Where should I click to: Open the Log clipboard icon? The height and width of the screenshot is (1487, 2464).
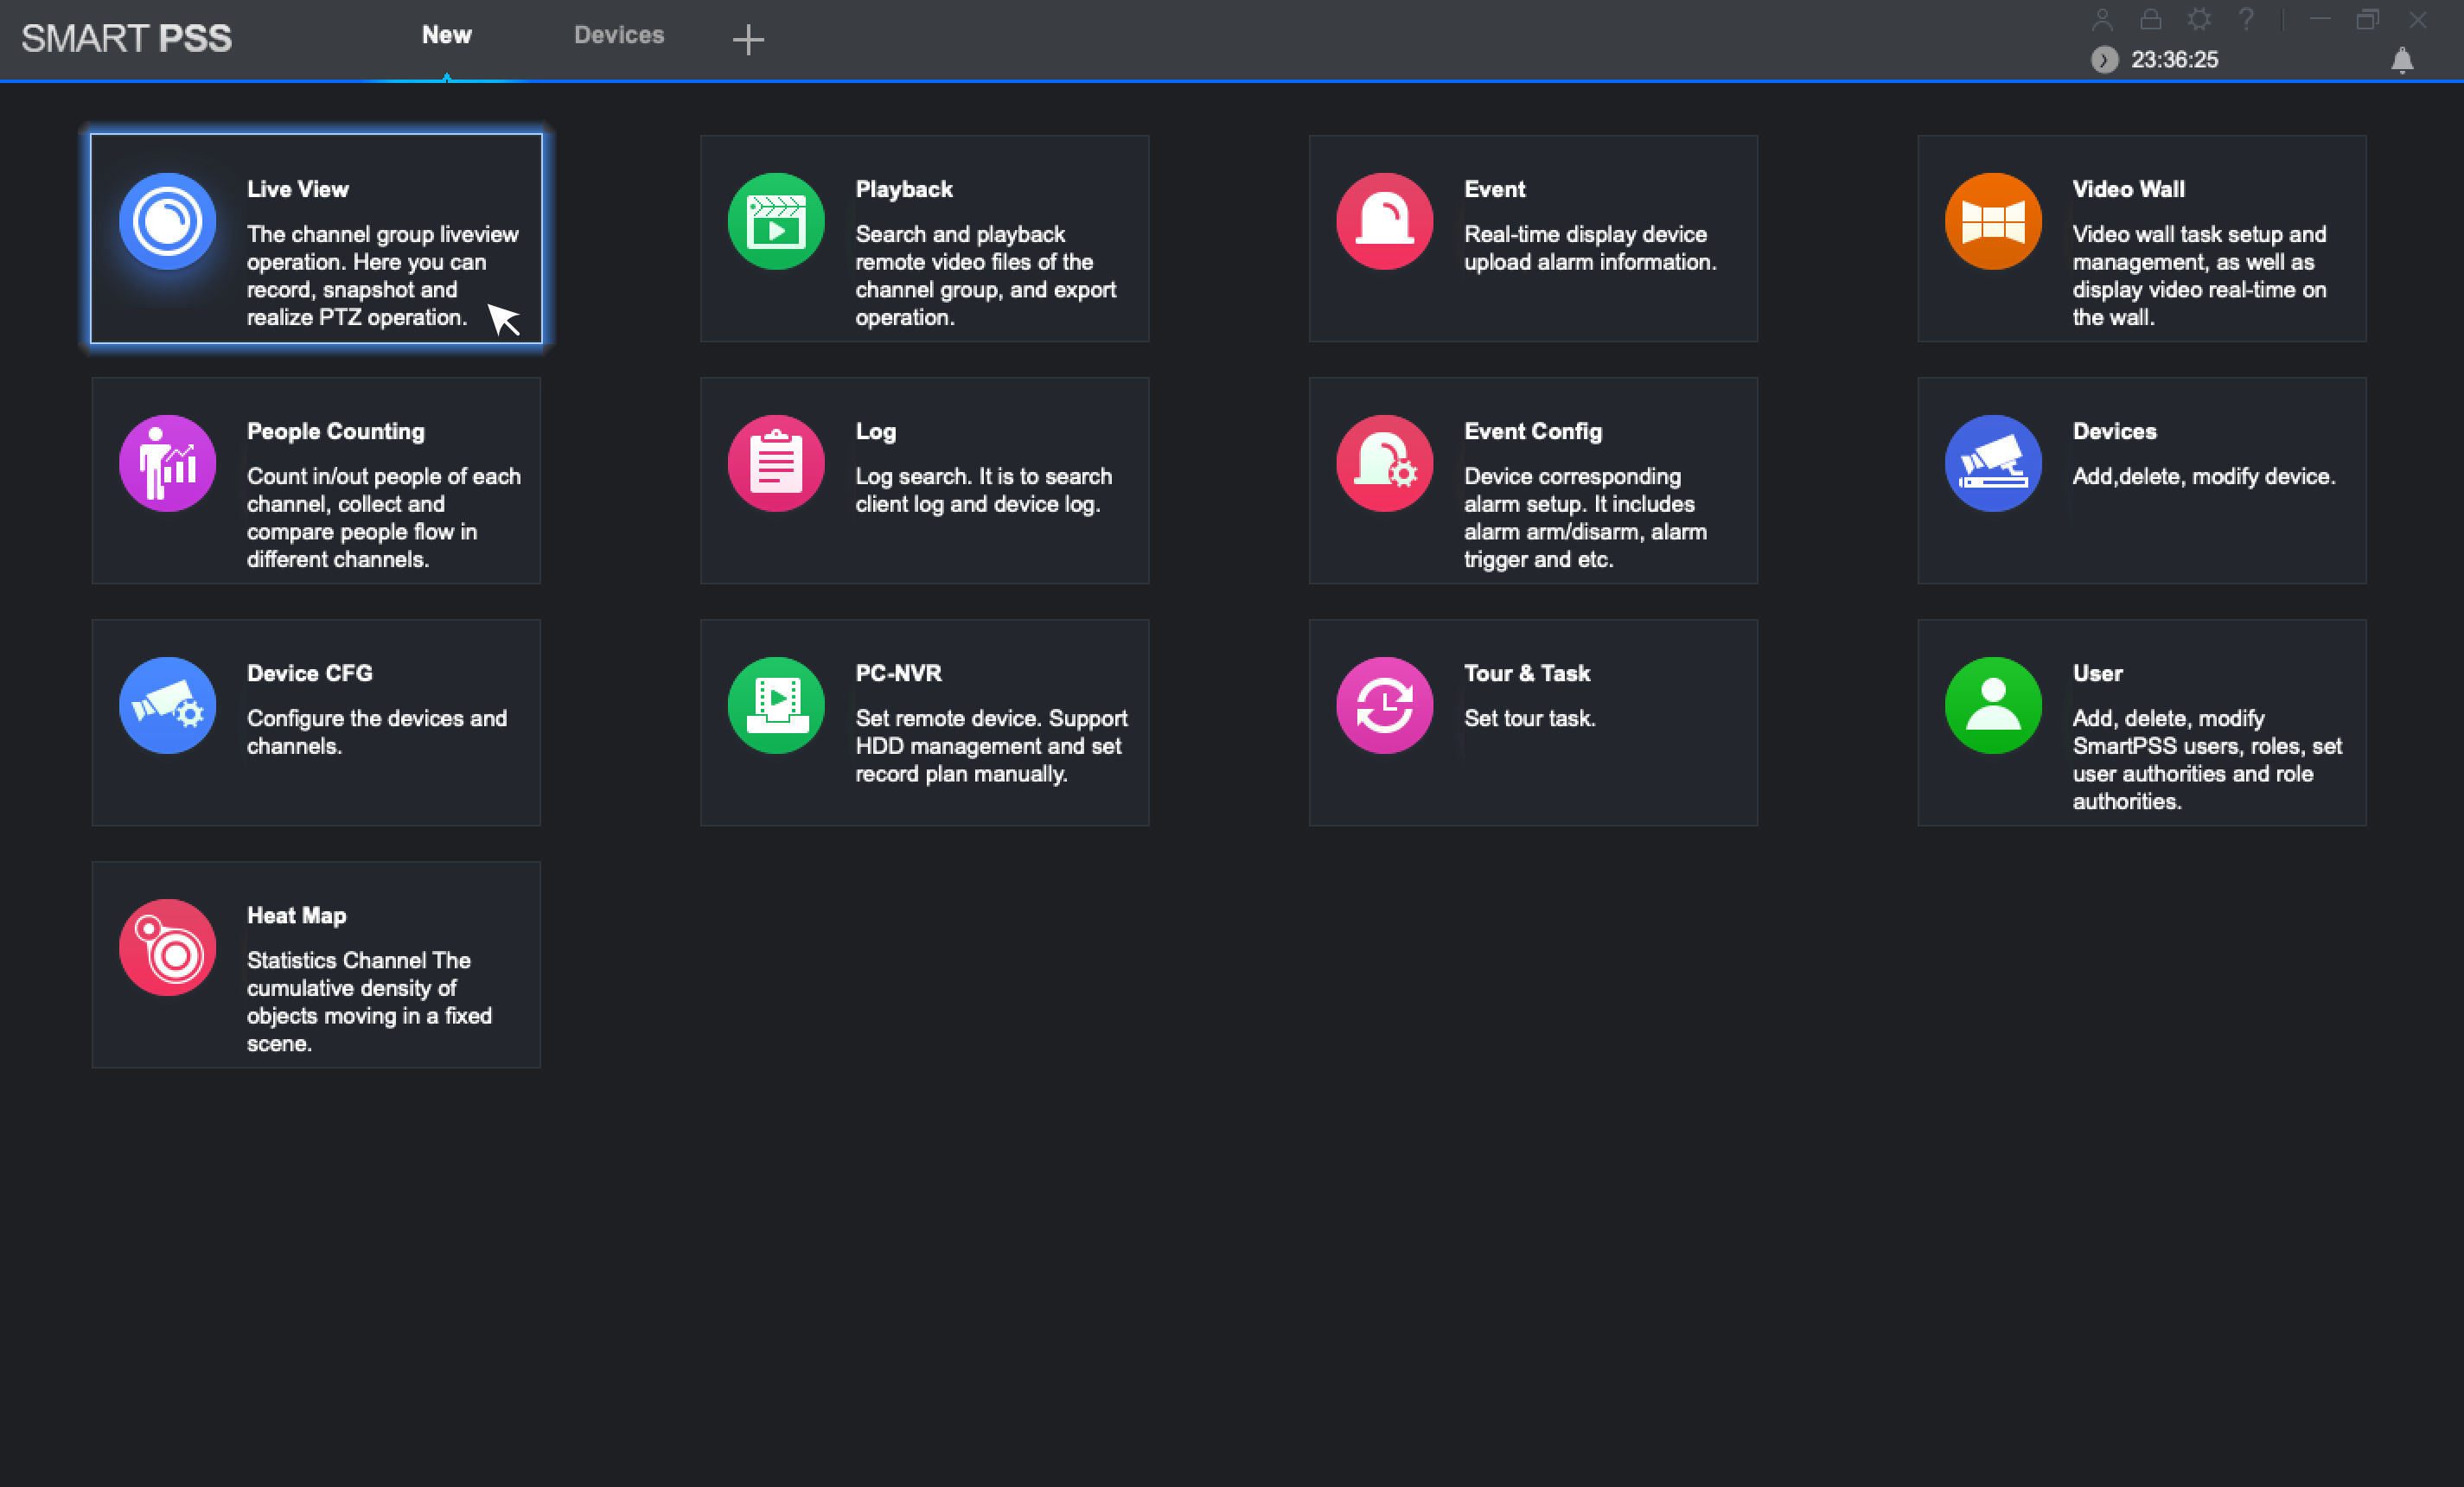click(x=776, y=463)
